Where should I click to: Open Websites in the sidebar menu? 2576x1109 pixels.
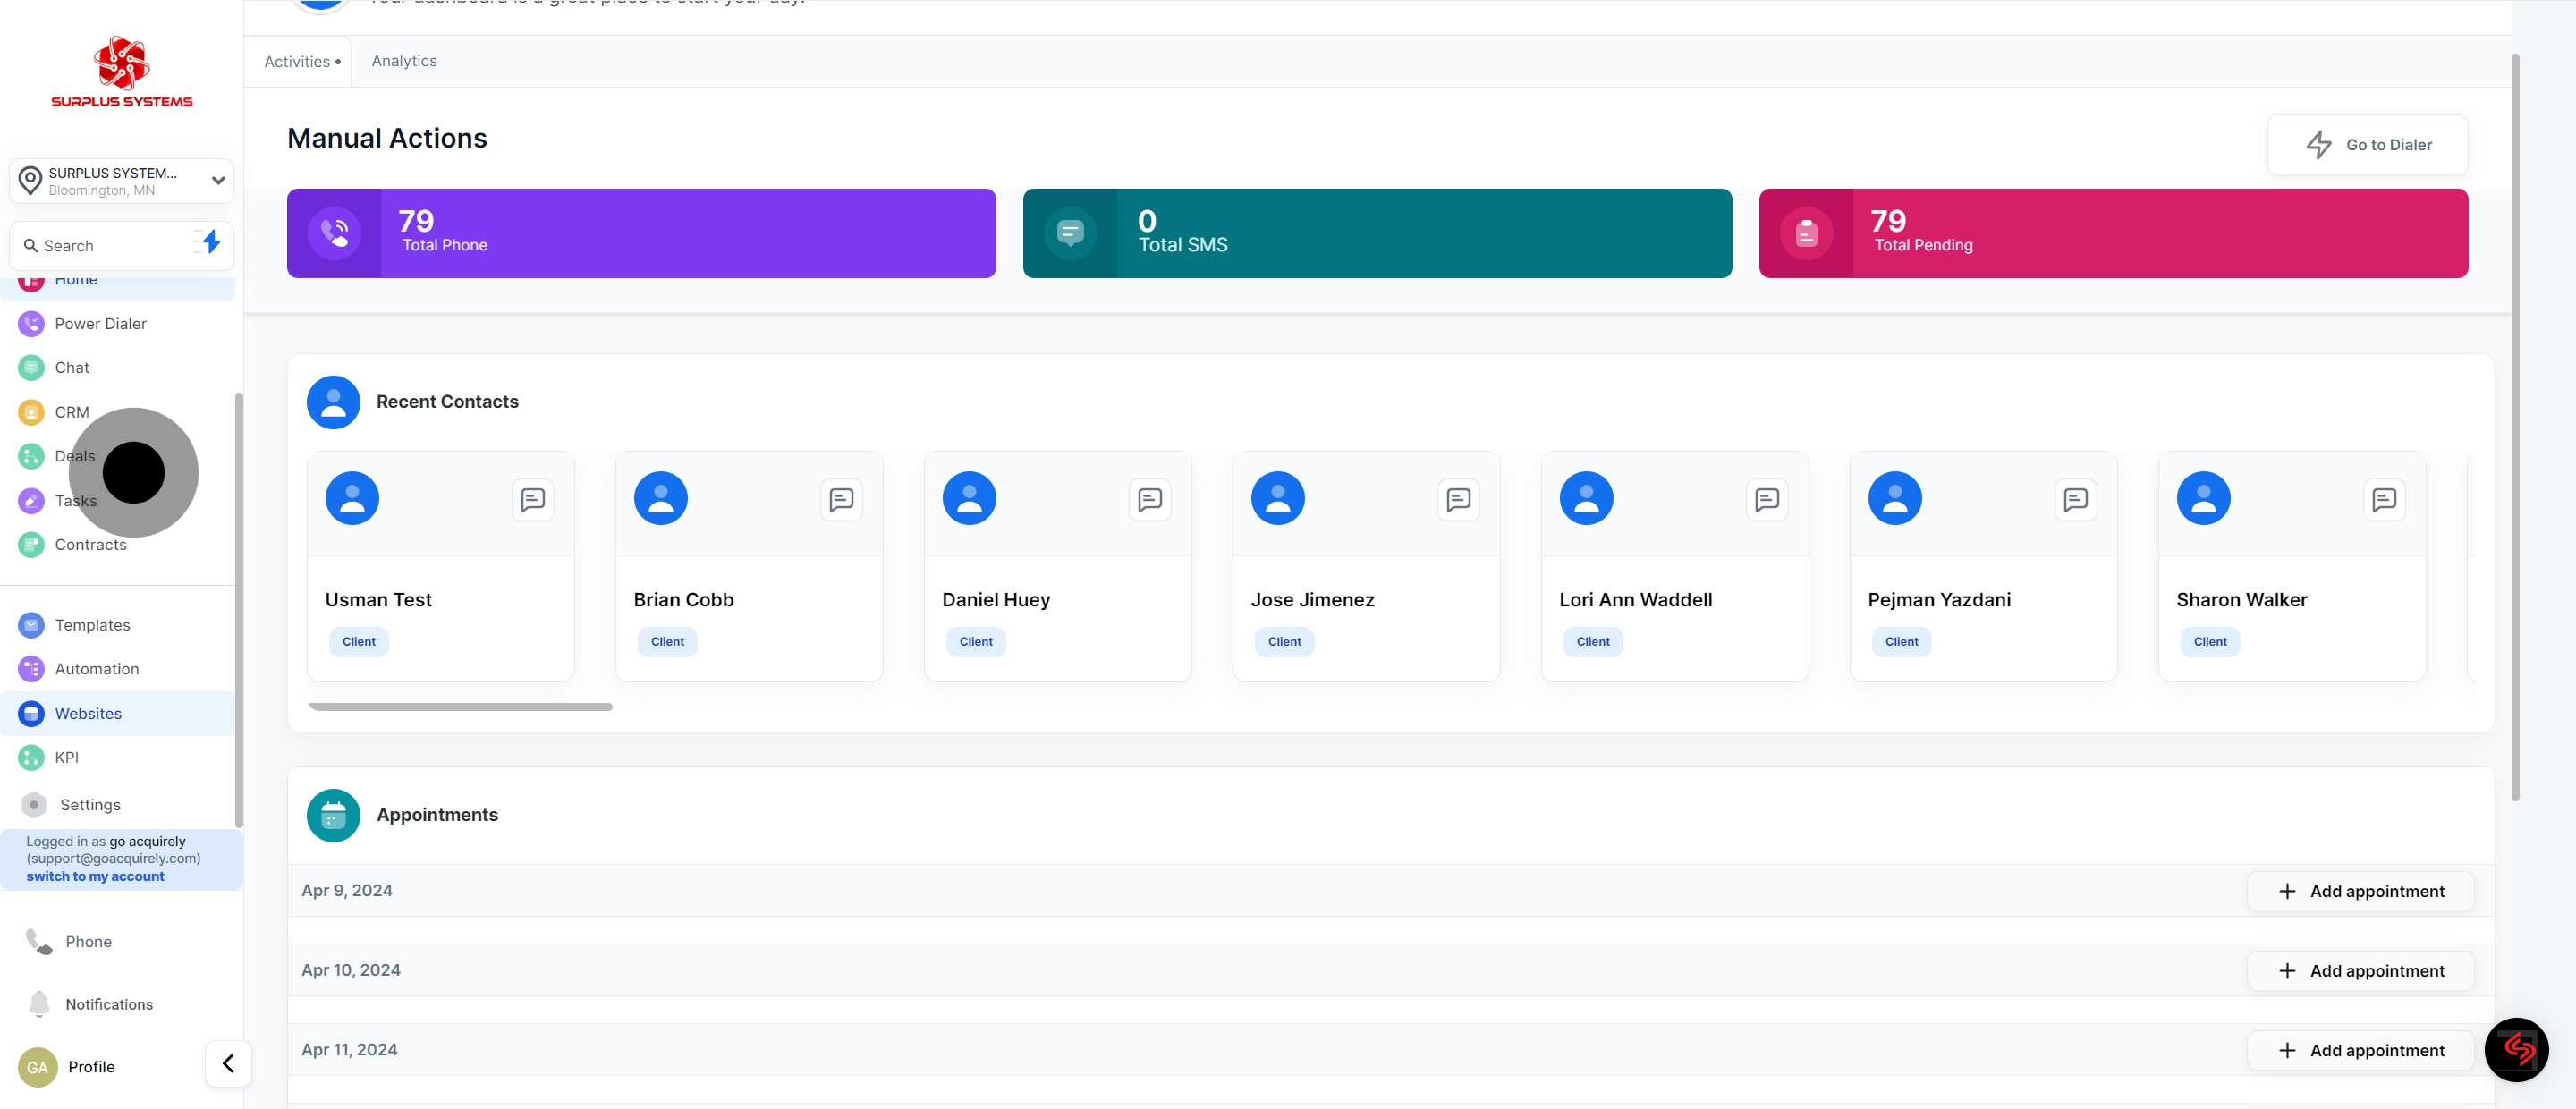[88, 713]
